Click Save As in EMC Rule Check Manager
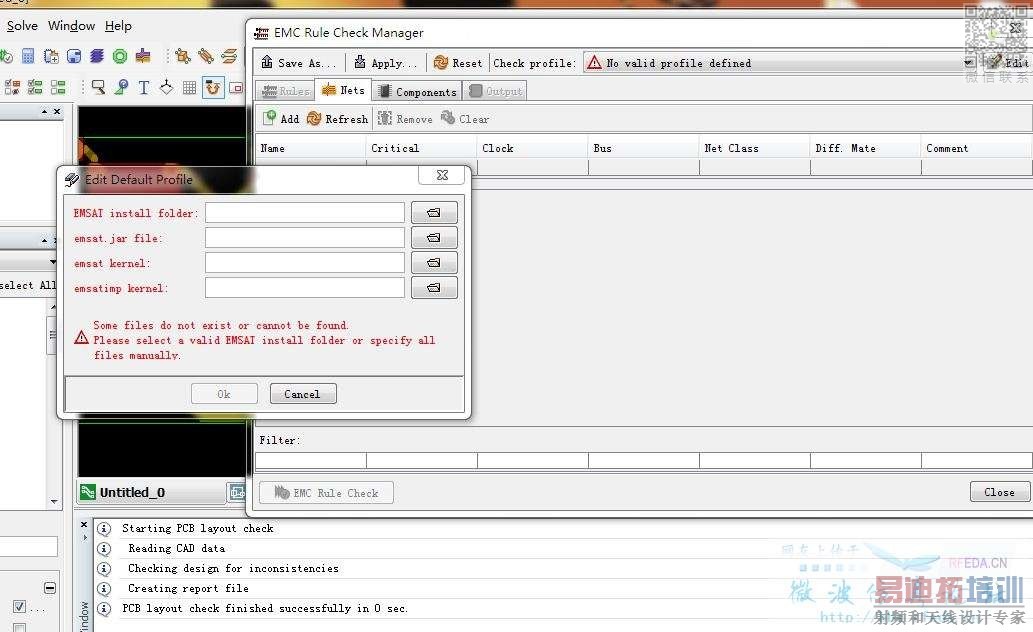The image size is (1033, 632). [x=298, y=63]
